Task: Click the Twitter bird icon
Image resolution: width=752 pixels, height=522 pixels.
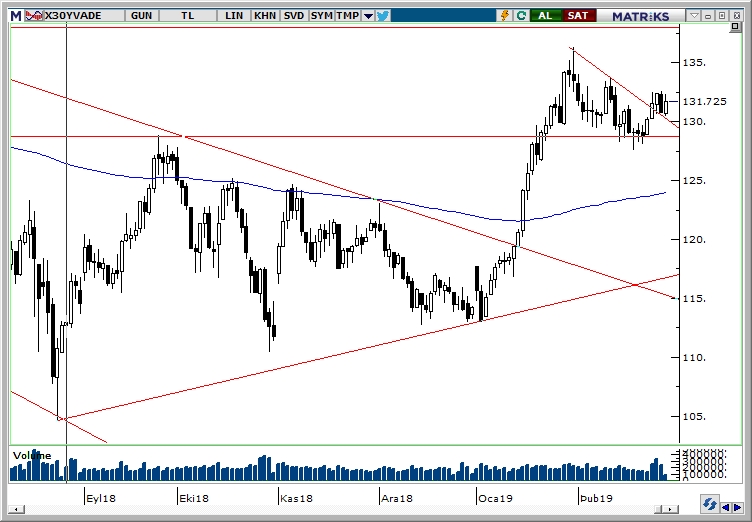Action: (383, 16)
